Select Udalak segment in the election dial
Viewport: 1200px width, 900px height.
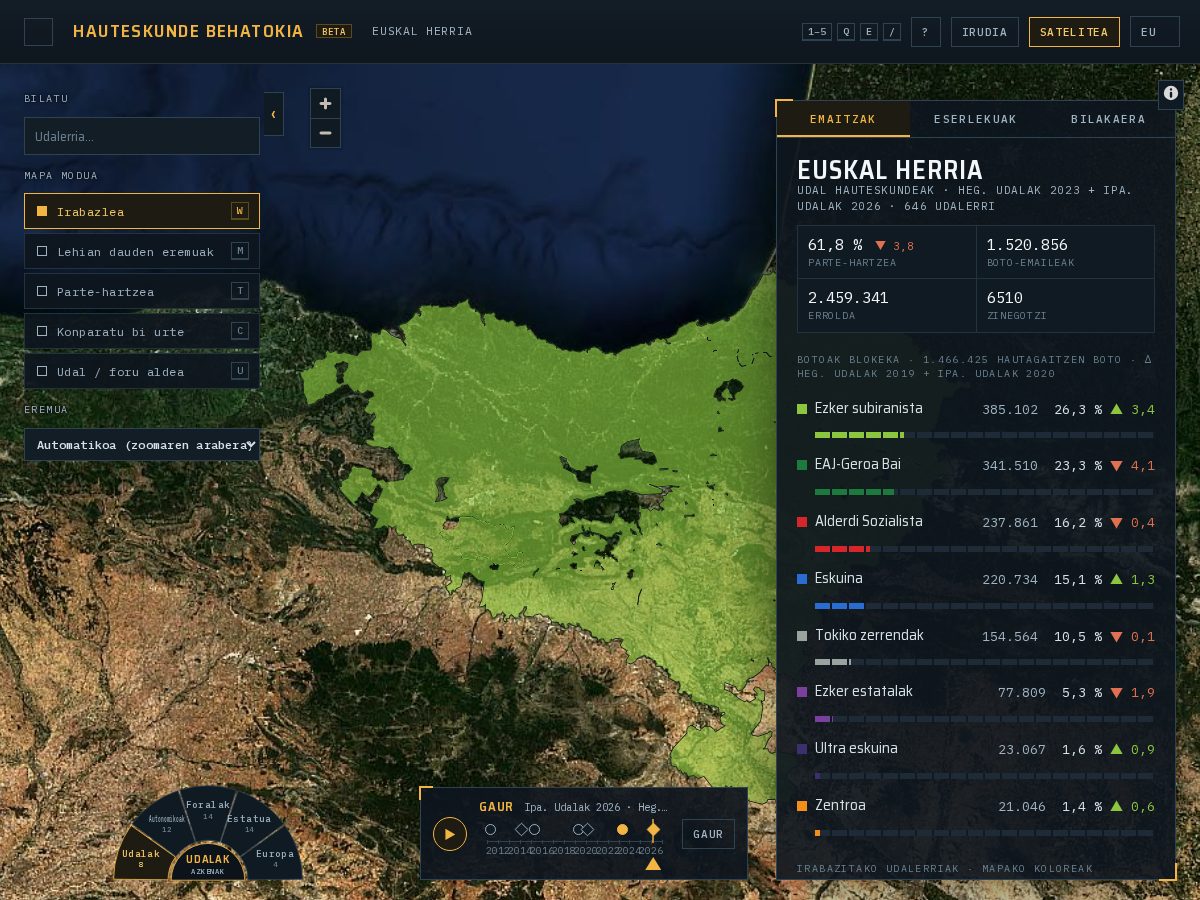(x=141, y=857)
